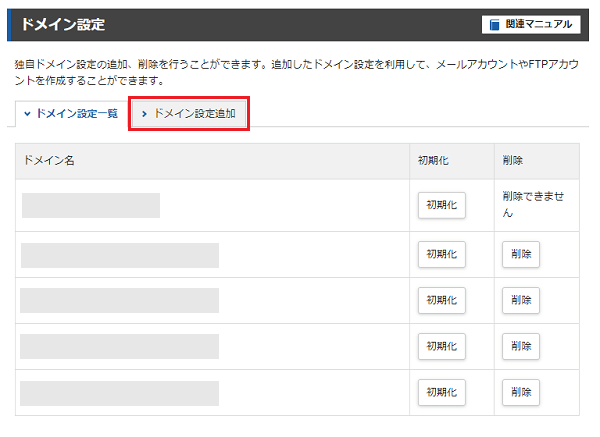600x437 pixels.
Task: Click 初期化 button in the second domain row
Action: click(x=442, y=254)
